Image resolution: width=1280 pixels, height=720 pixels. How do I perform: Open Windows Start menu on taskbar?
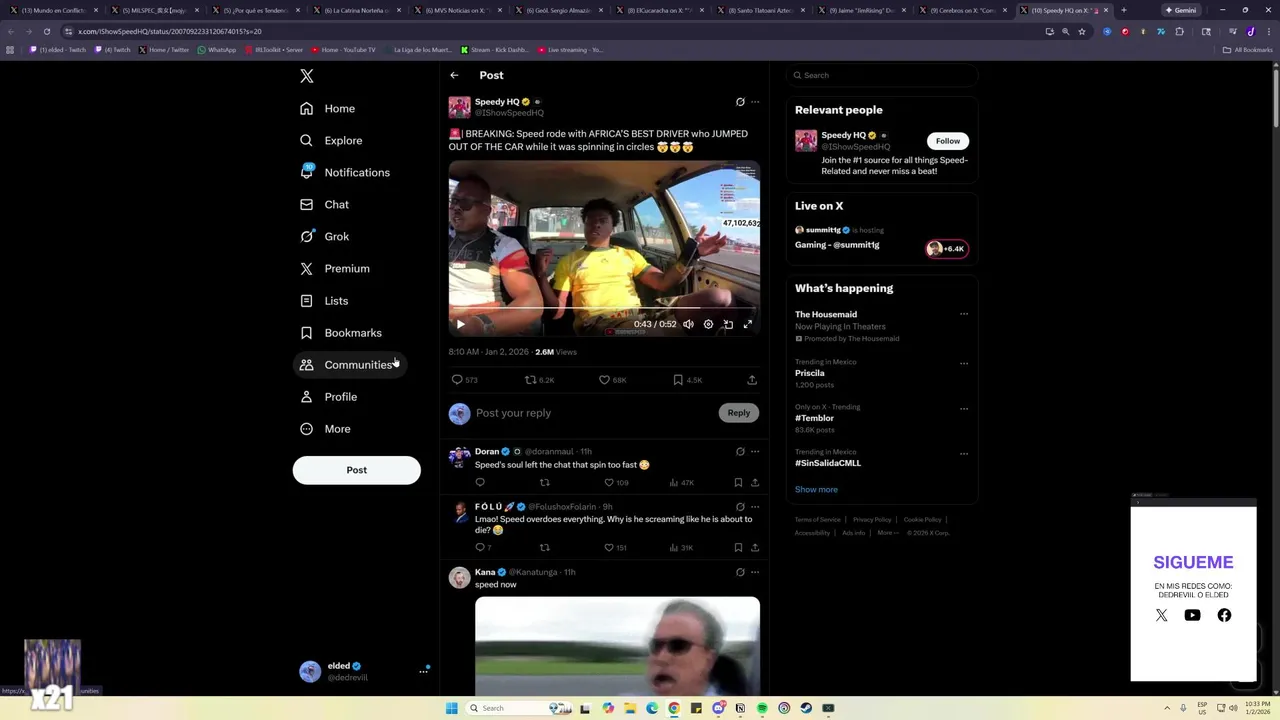point(451,708)
